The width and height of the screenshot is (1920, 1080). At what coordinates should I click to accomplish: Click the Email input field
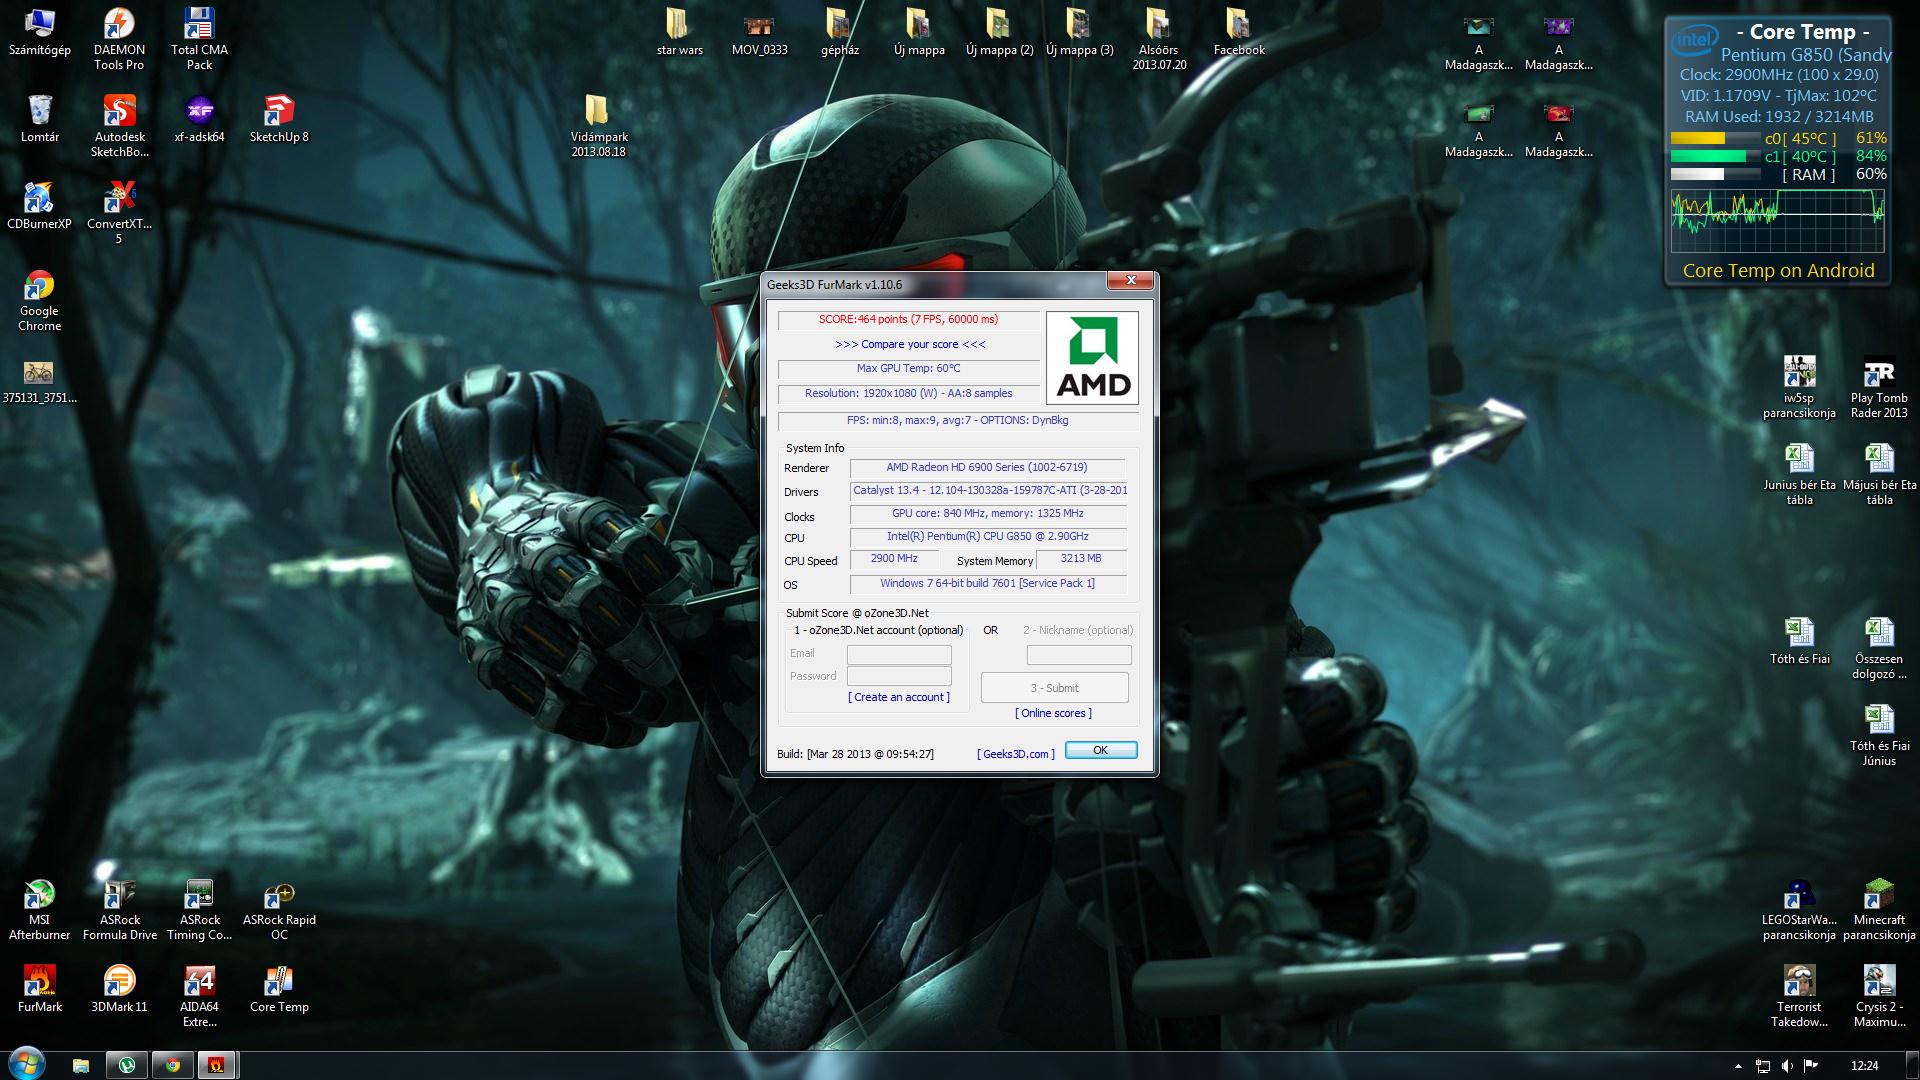pos(898,654)
